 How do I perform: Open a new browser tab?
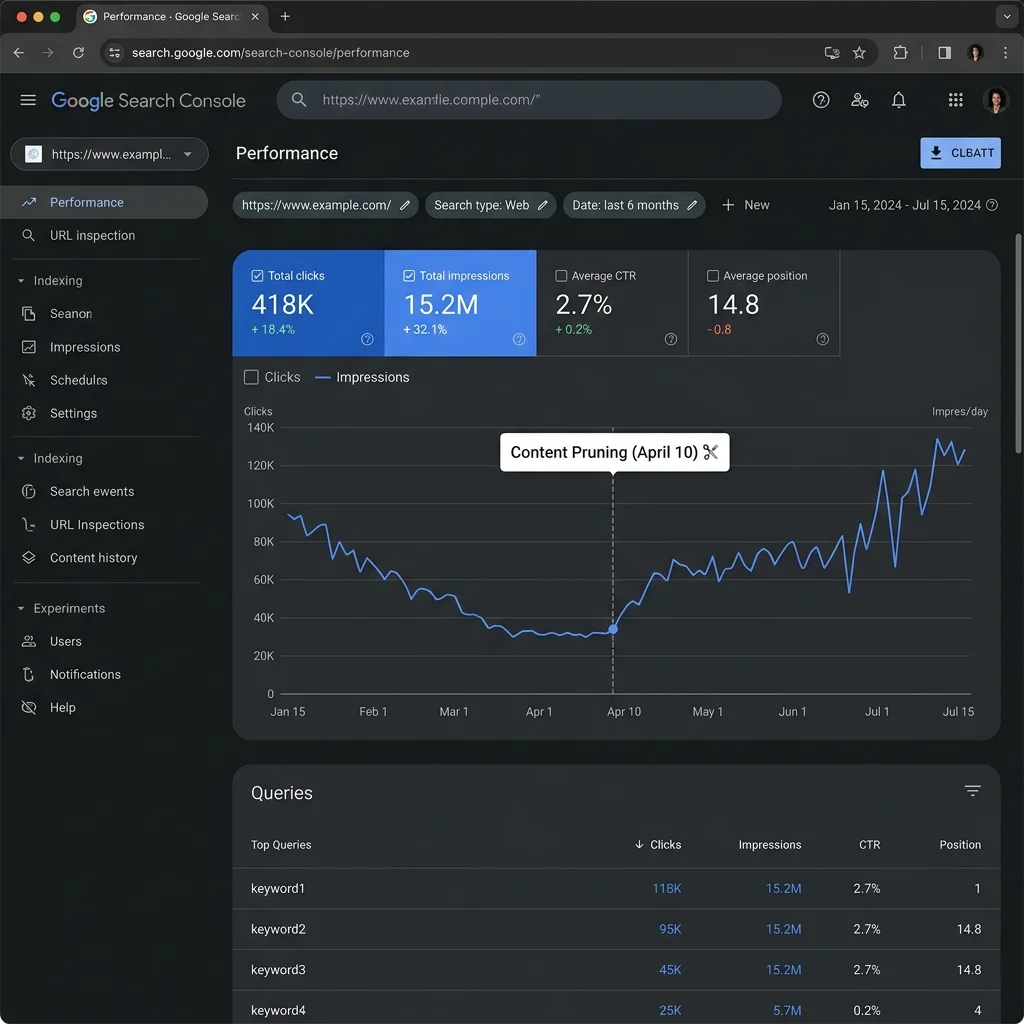(285, 16)
